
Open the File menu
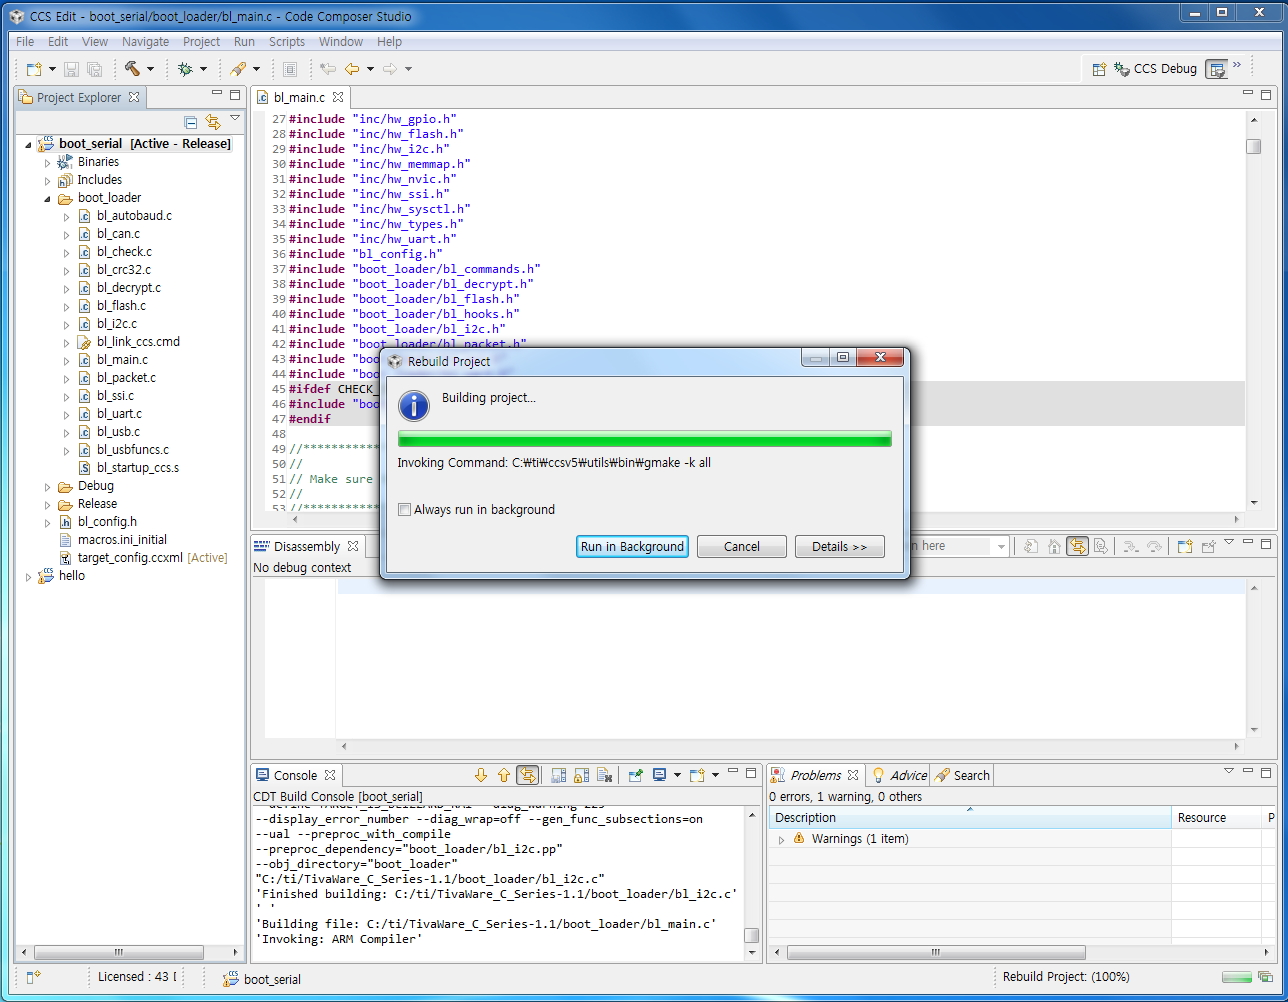pyautogui.click(x=25, y=41)
